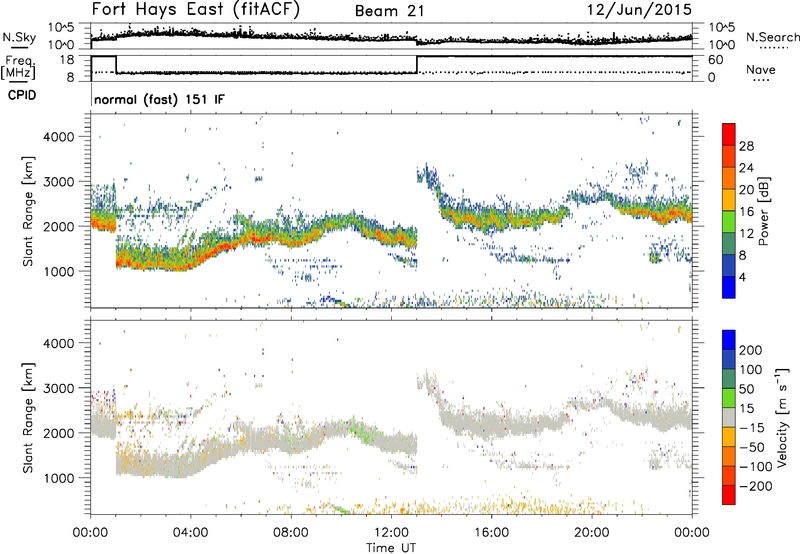Click the '200' tick on velocity colorbar
Screen dimensions: 800x554
coord(751,350)
